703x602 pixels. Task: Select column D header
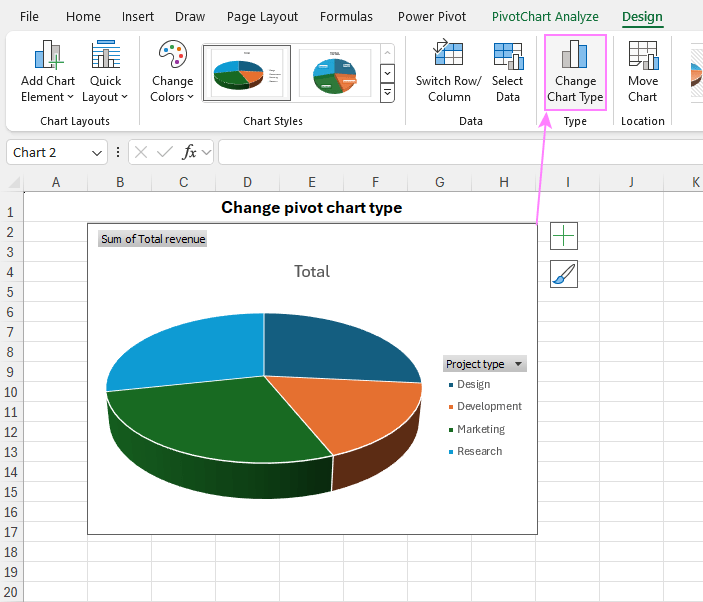pyautogui.click(x=247, y=182)
